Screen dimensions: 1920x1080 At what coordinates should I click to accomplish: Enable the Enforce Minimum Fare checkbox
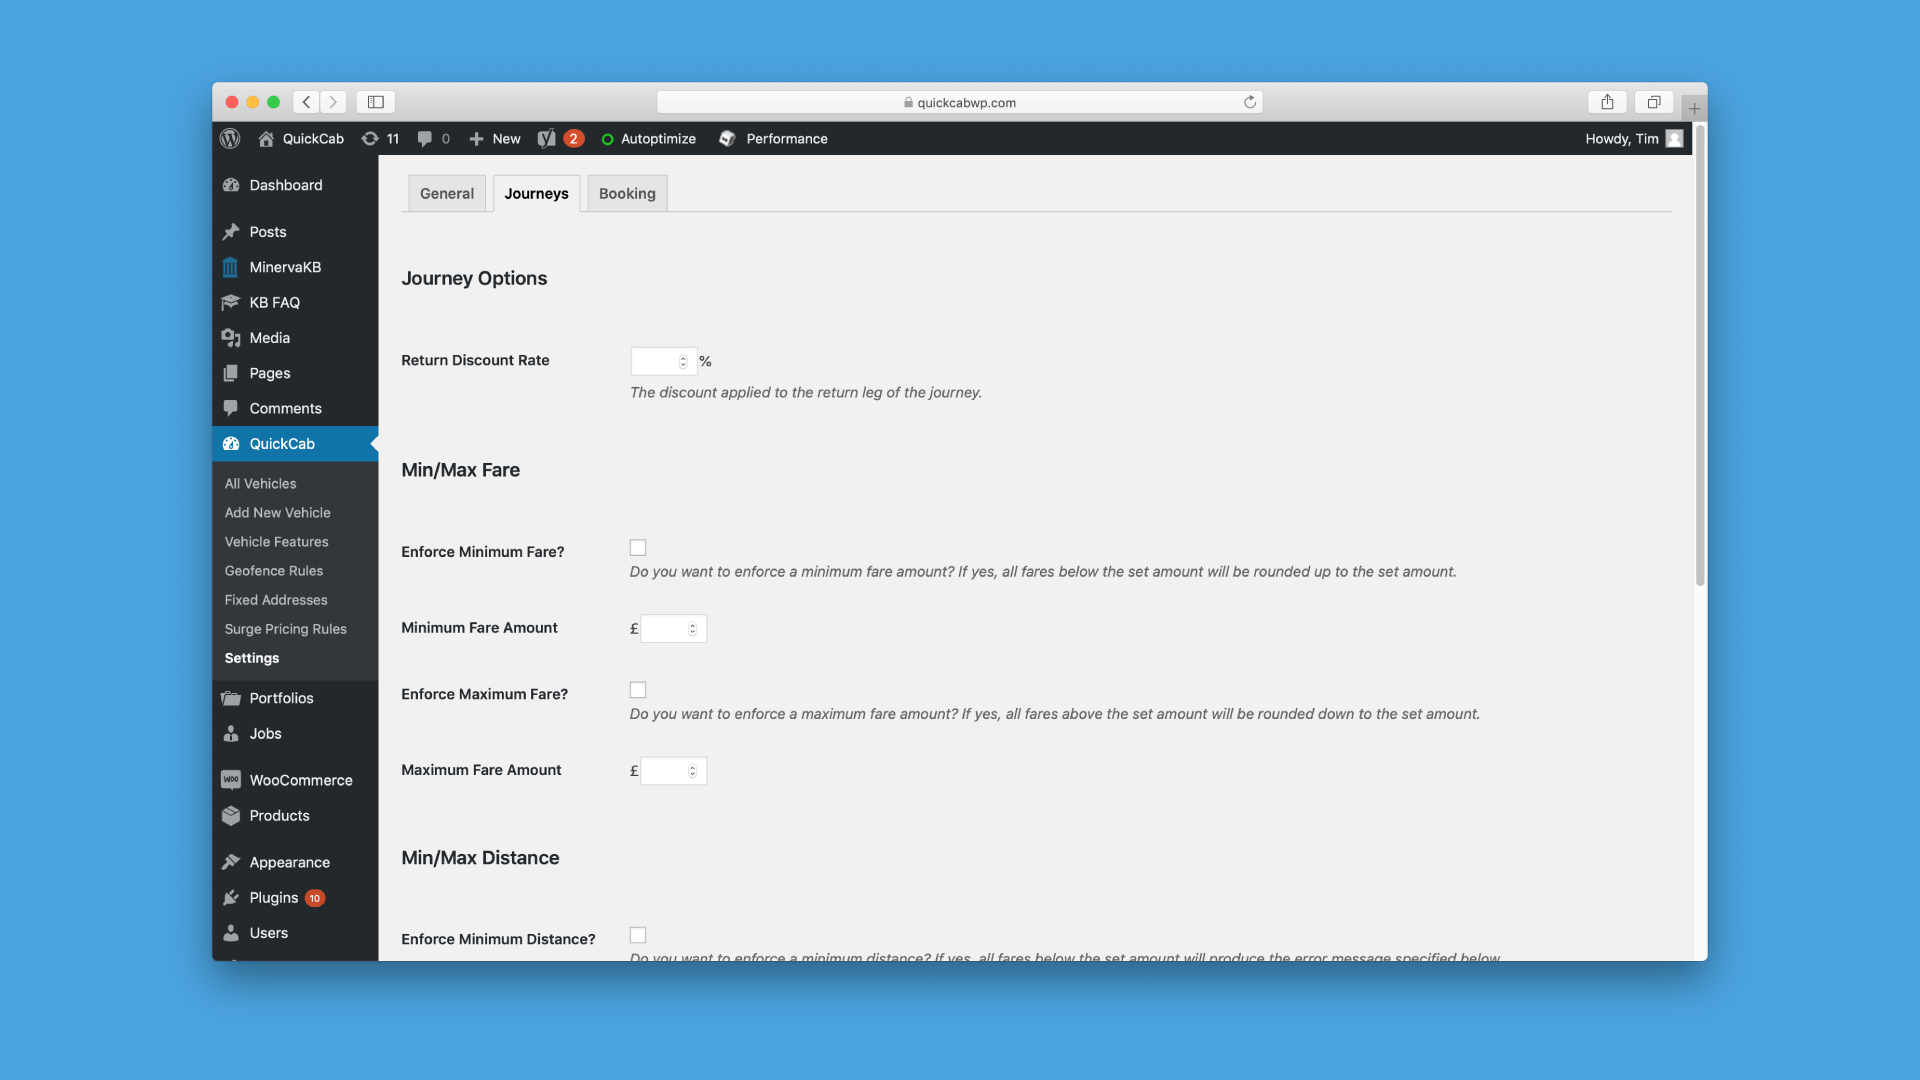pos(638,548)
